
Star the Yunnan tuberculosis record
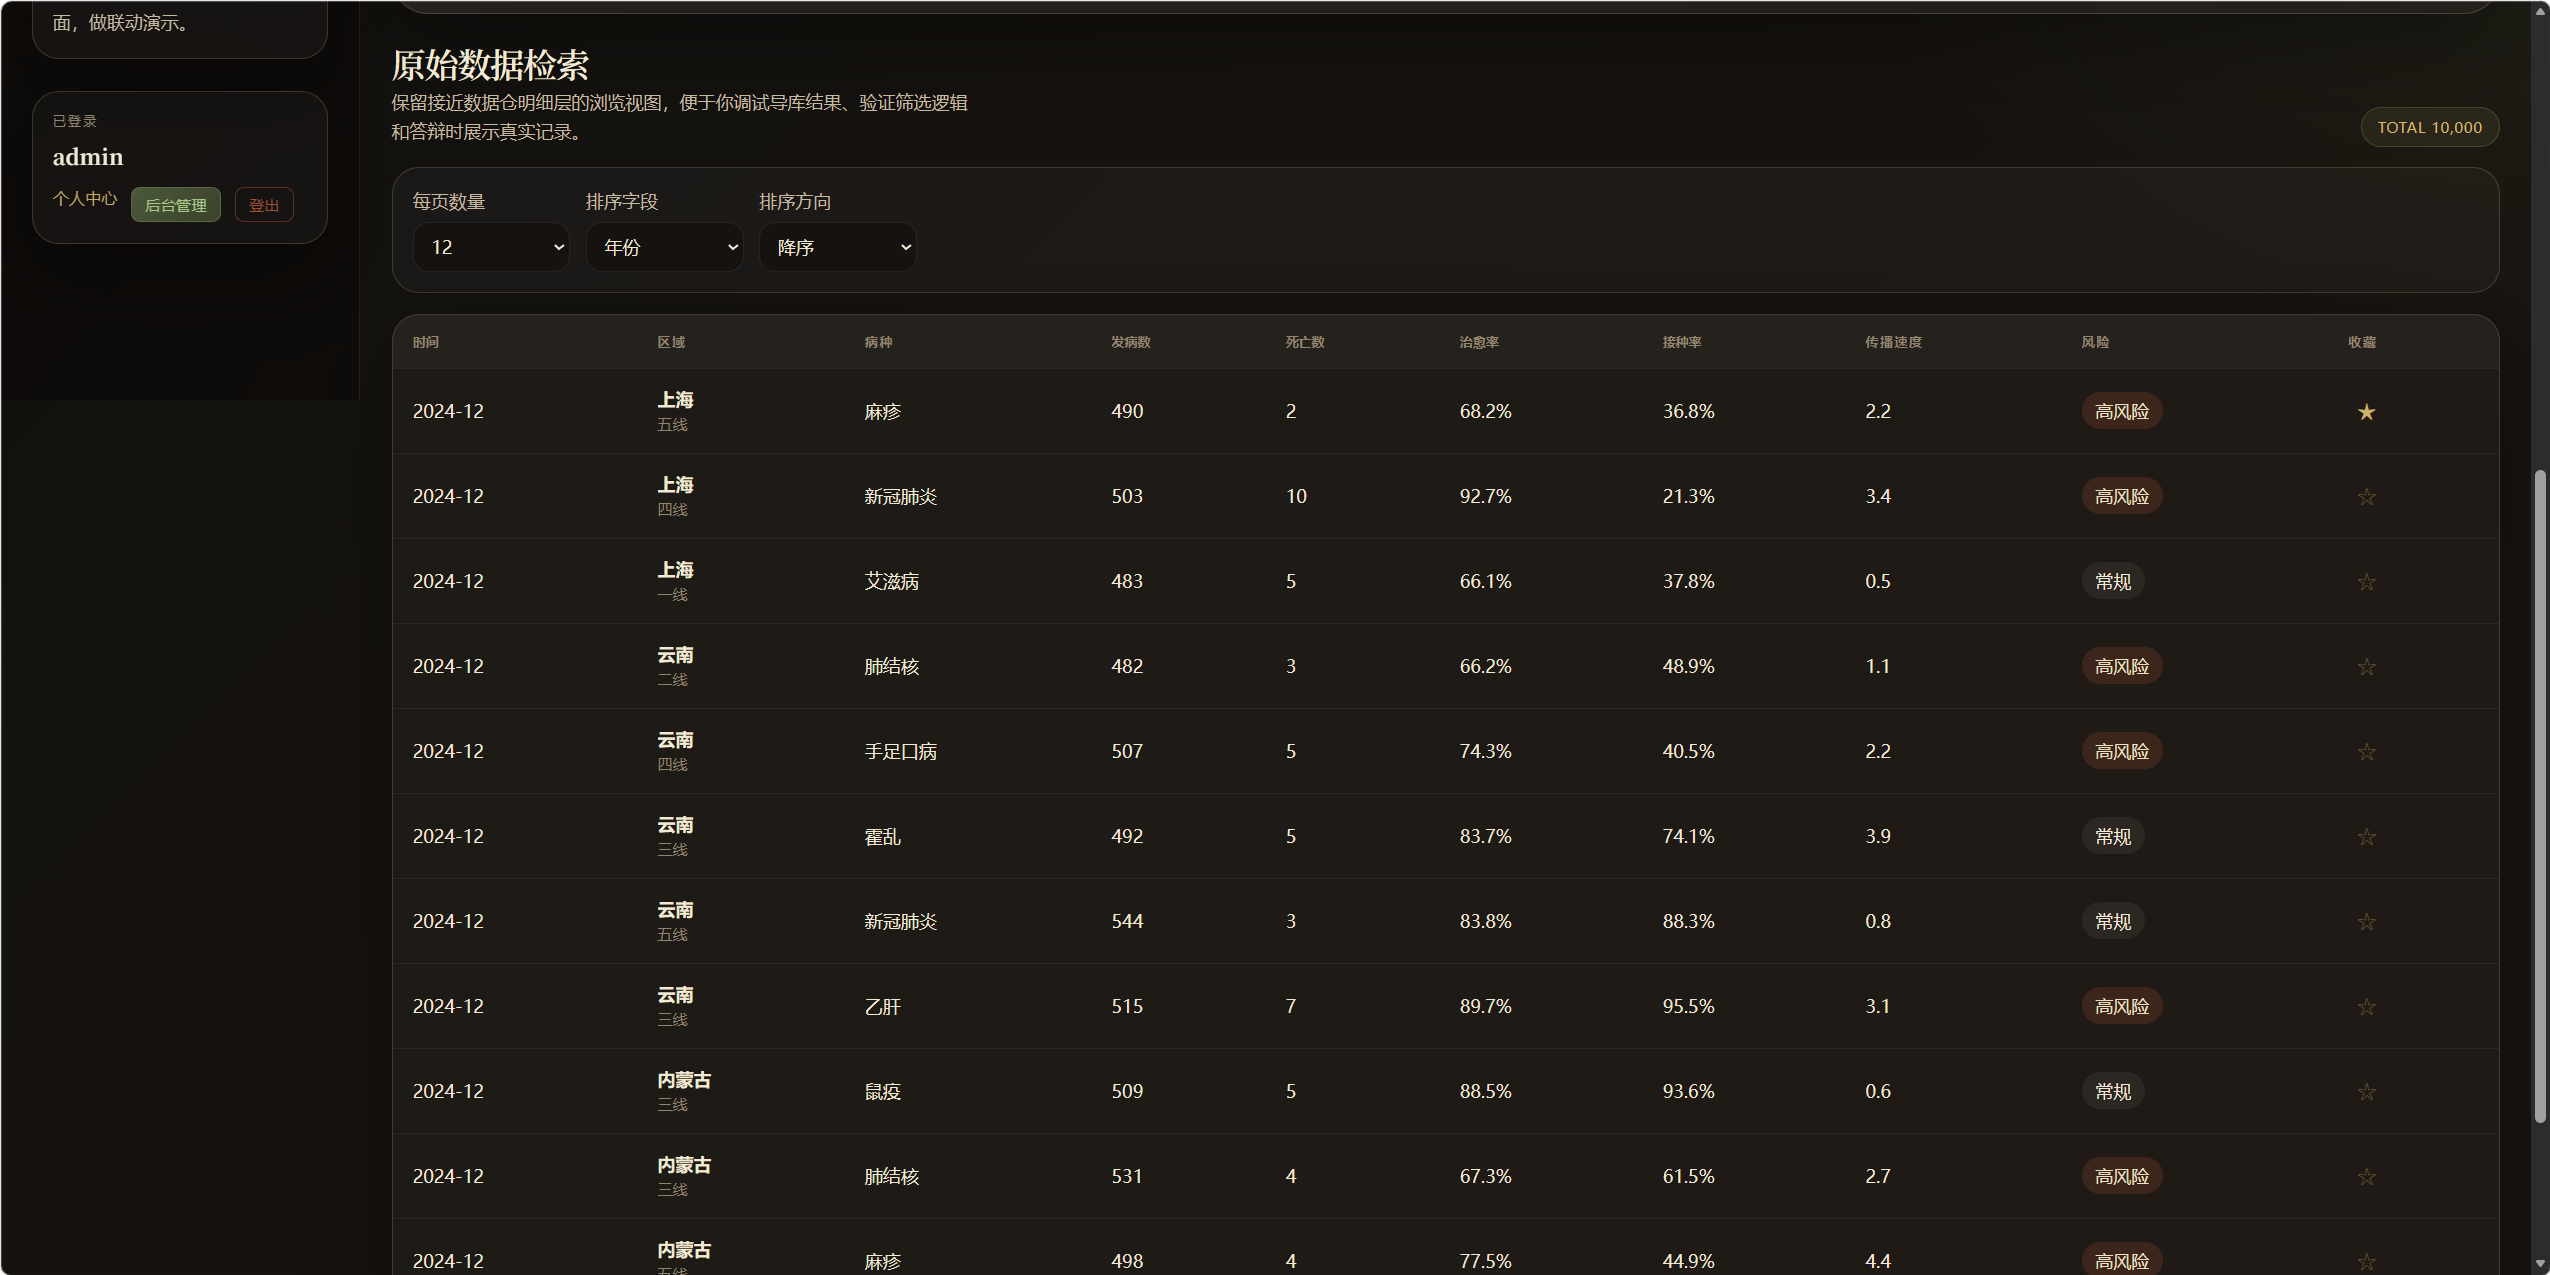(2365, 667)
